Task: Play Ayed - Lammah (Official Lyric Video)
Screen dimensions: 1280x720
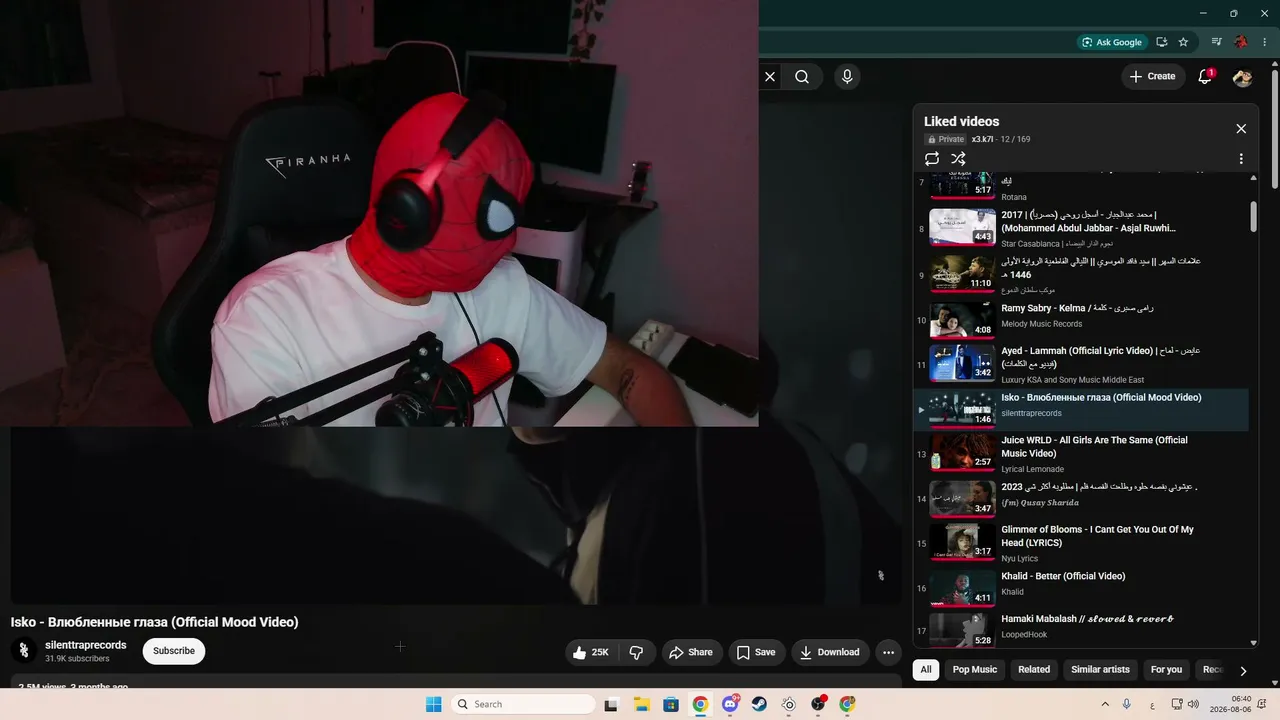Action: click(x=1083, y=365)
